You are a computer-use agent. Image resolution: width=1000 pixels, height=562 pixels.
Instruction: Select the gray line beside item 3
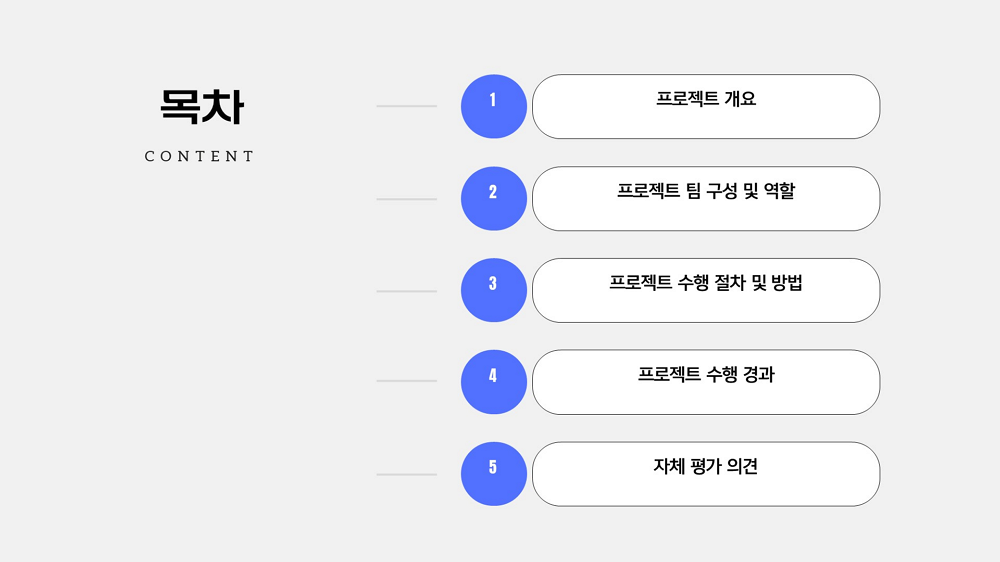click(x=406, y=291)
